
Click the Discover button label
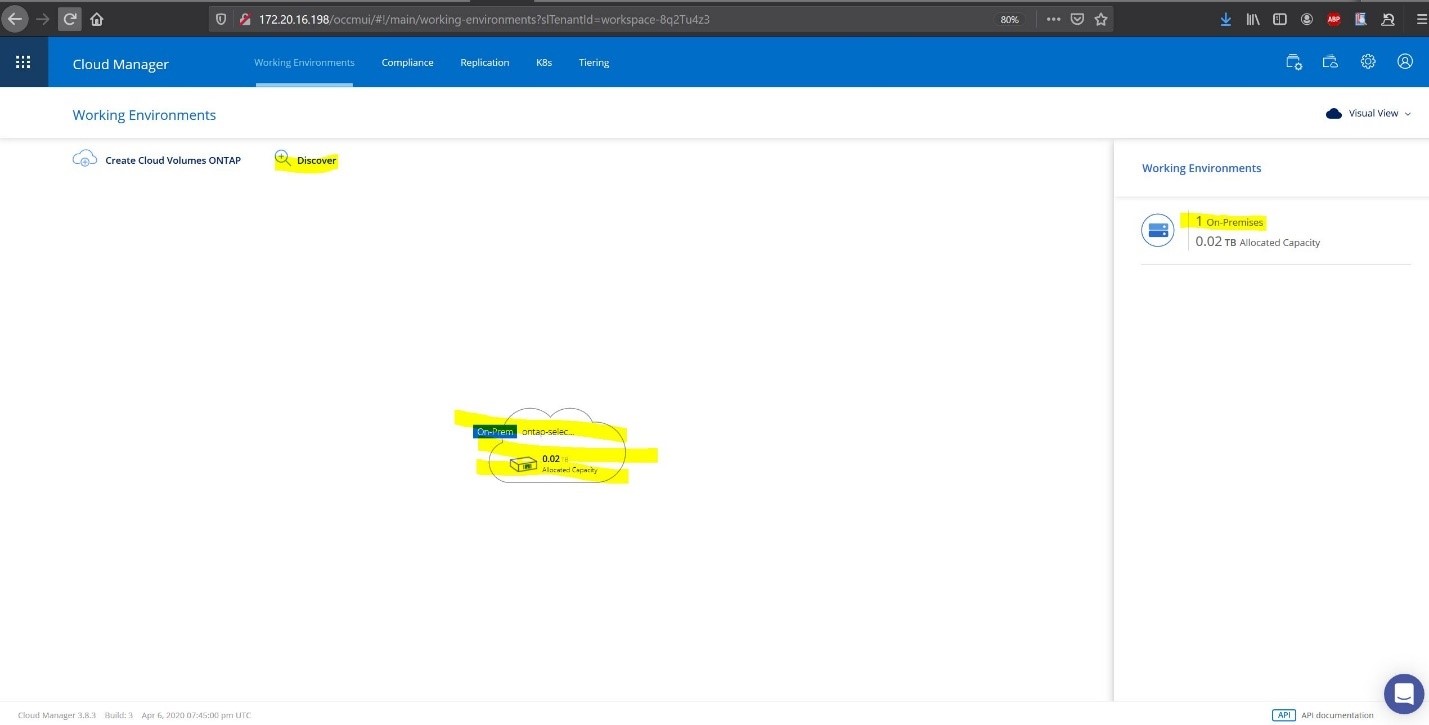coord(316,160)
